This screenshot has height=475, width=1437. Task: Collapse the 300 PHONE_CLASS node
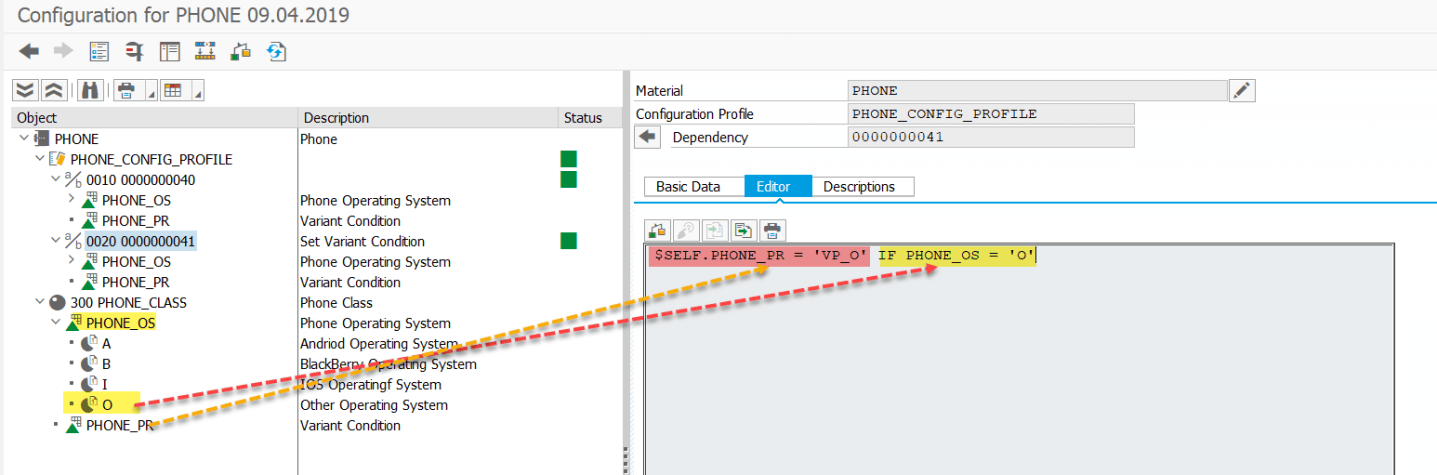pos(39,302)
